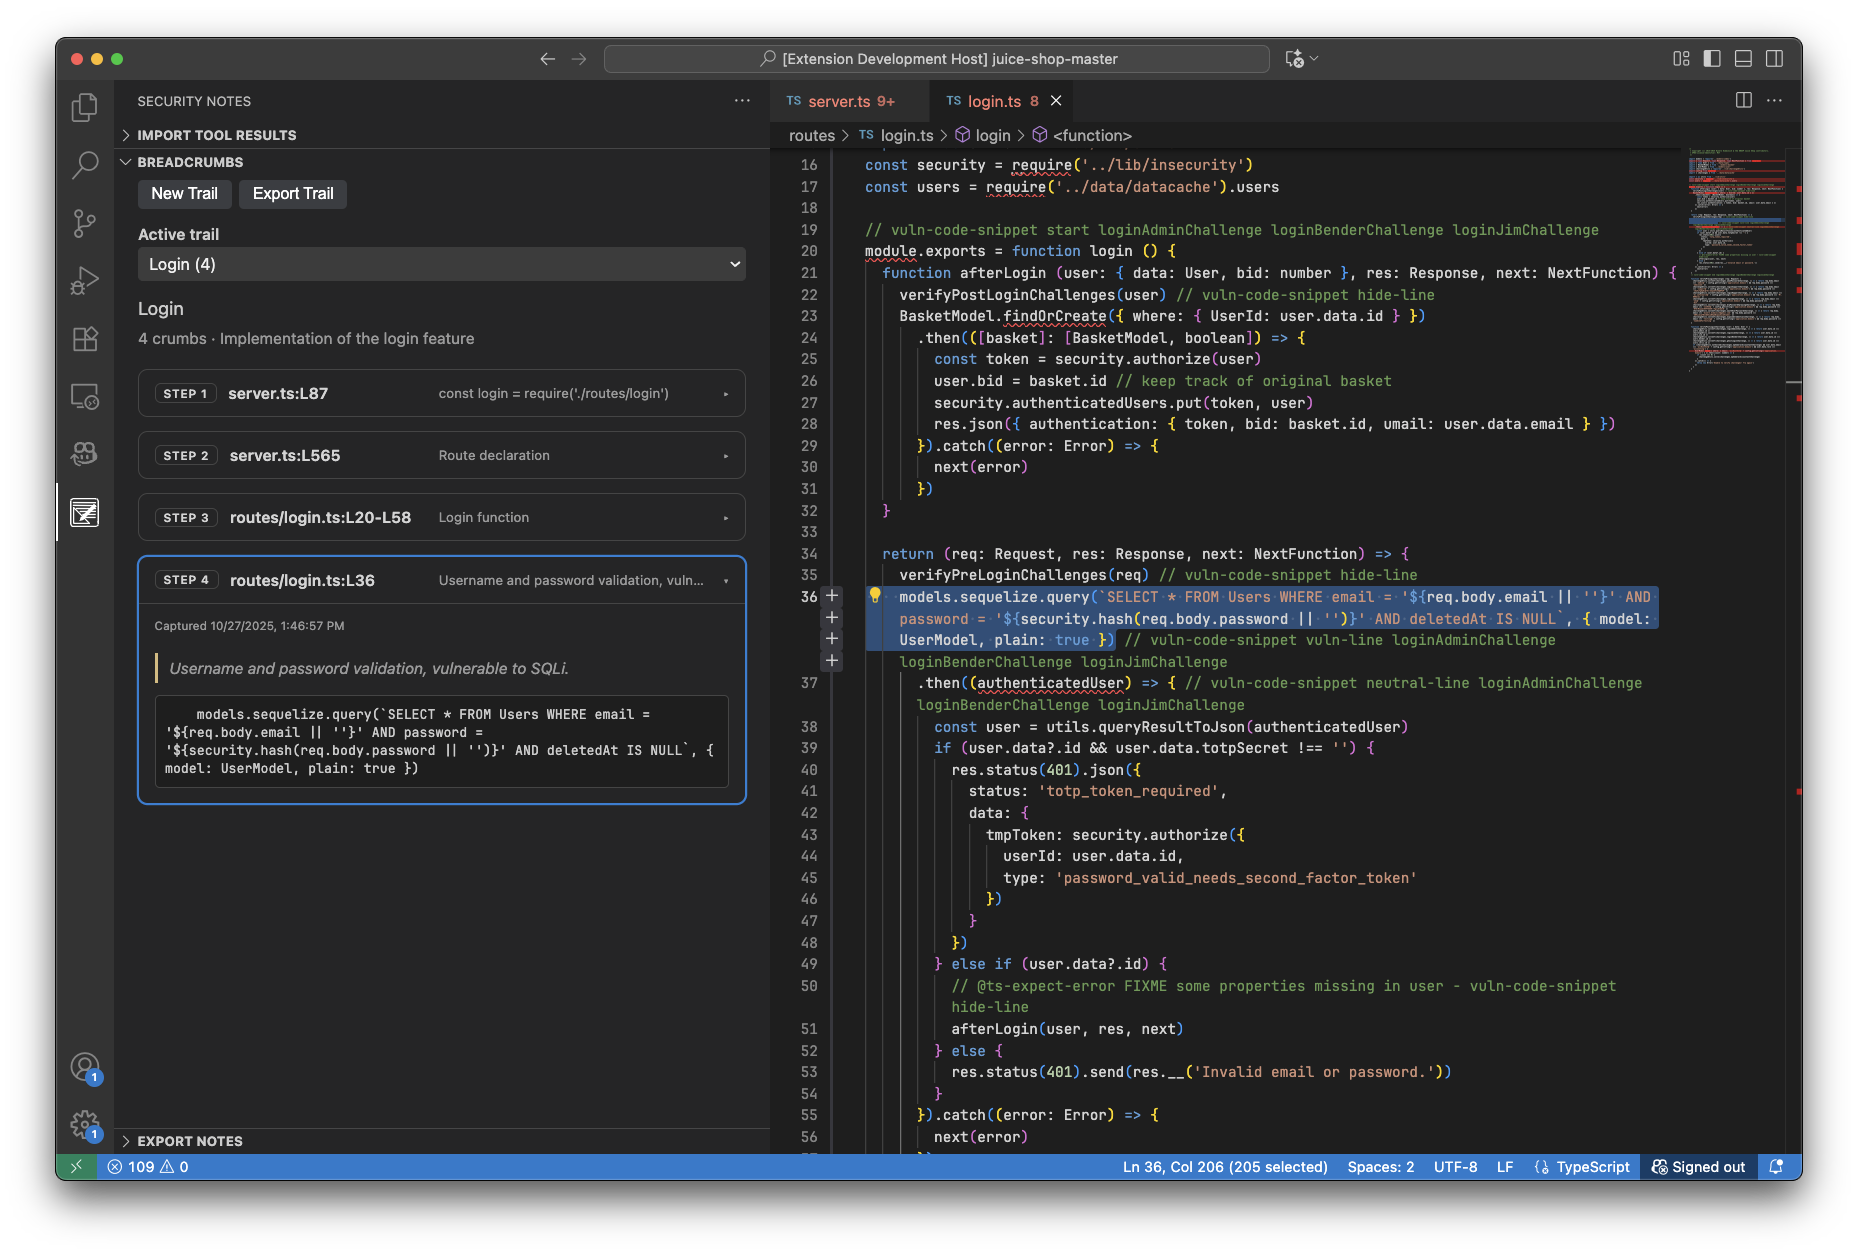Open the Source Control view
This screenshot has height=1254, width=1858.
[x=85, y=223]
